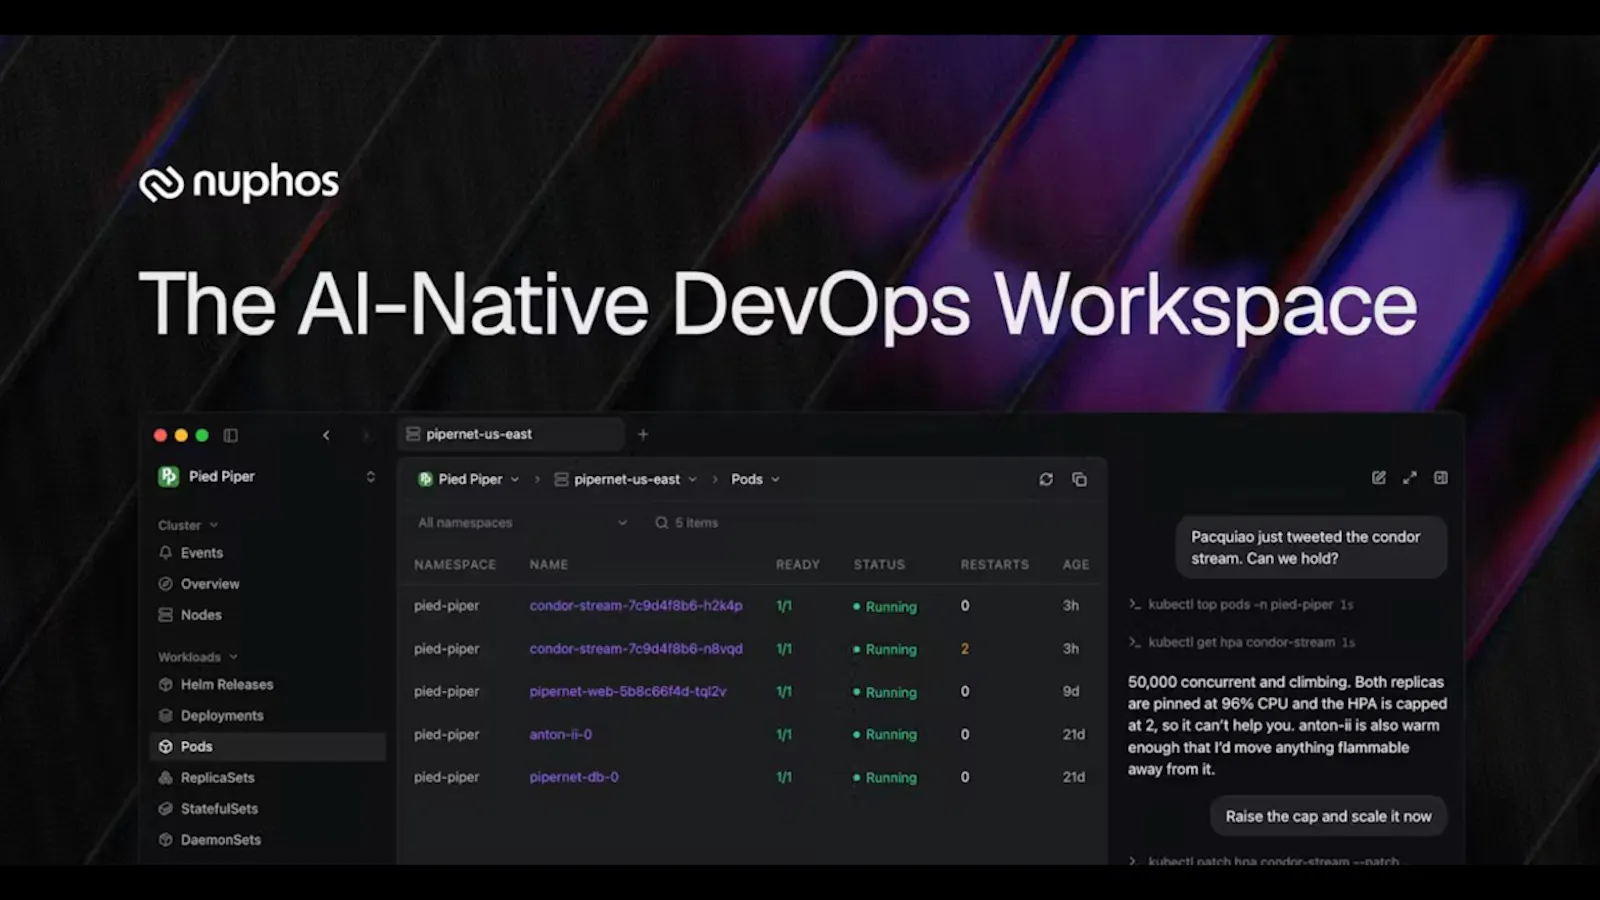Image resolution: width=1600 pixels, height=900 pixels.
Task: Sort by AGE column header
Action: click(1076, 565)
